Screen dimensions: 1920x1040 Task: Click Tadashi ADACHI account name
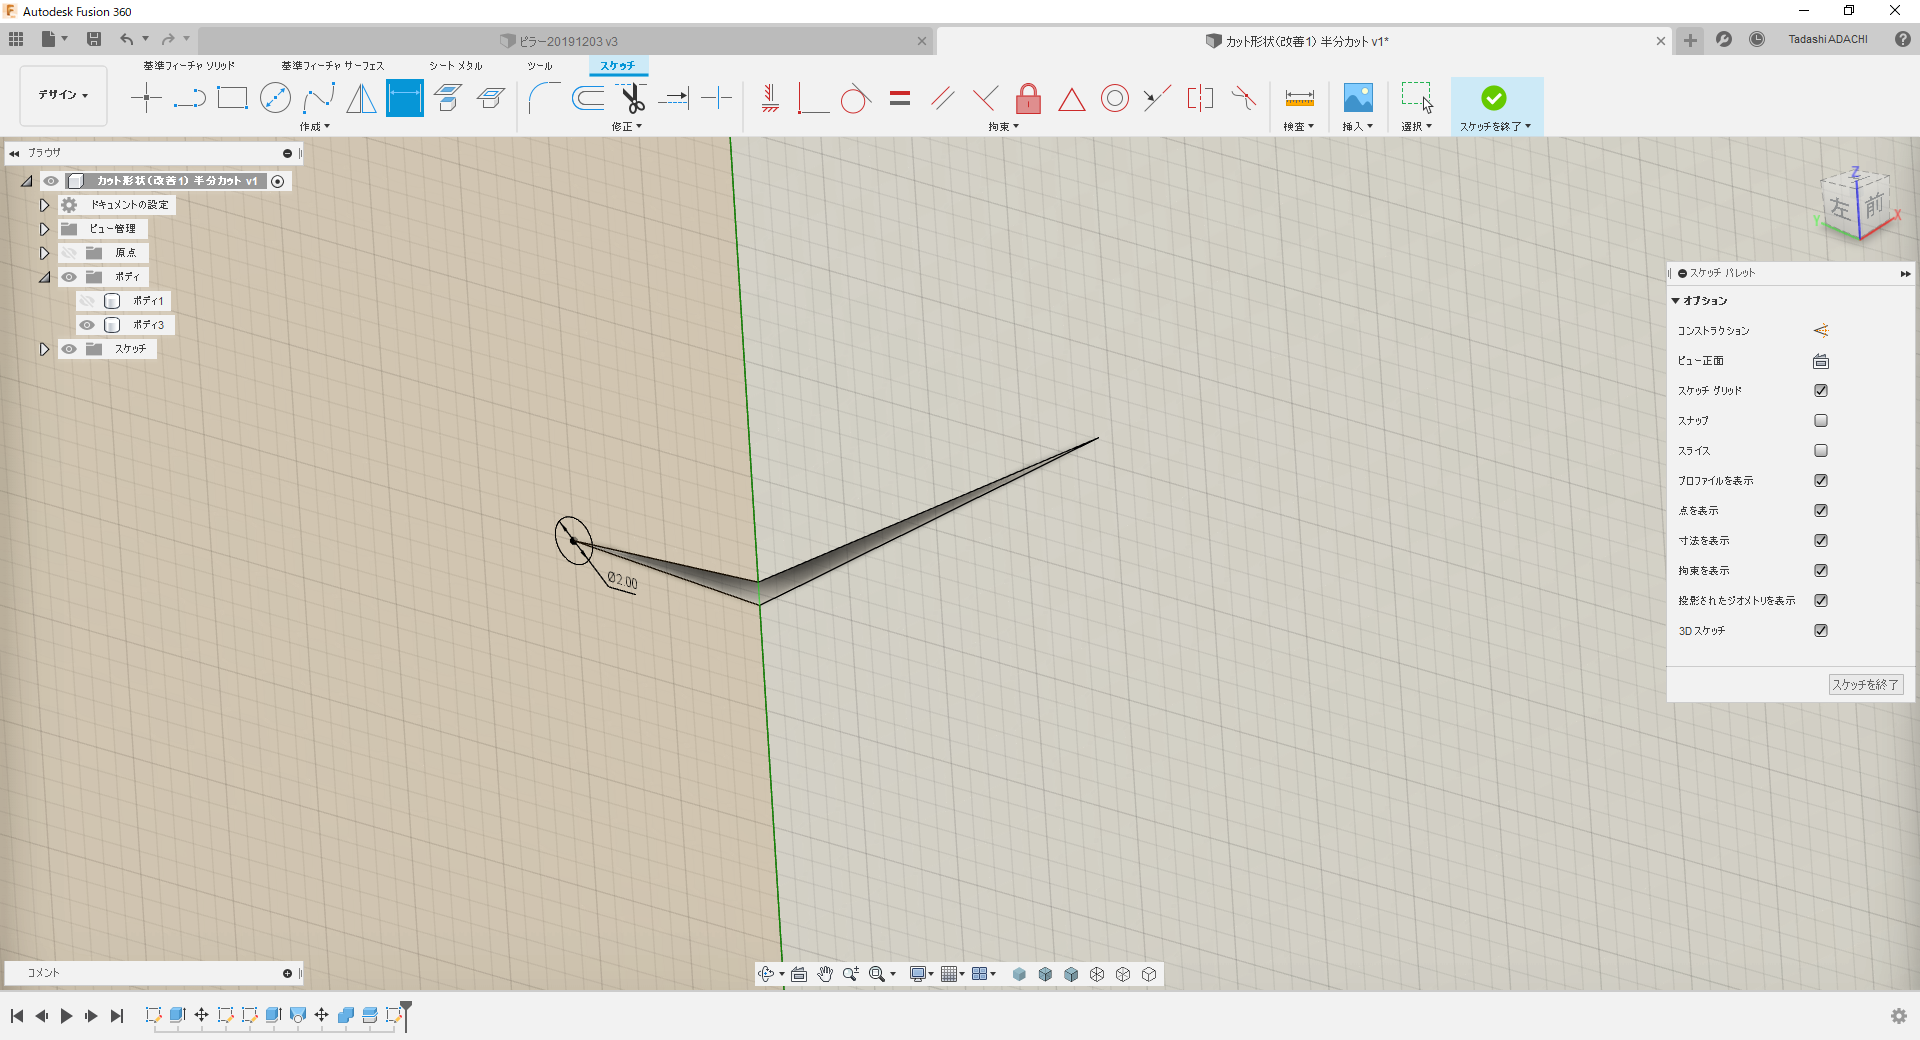coord(1828,40)
